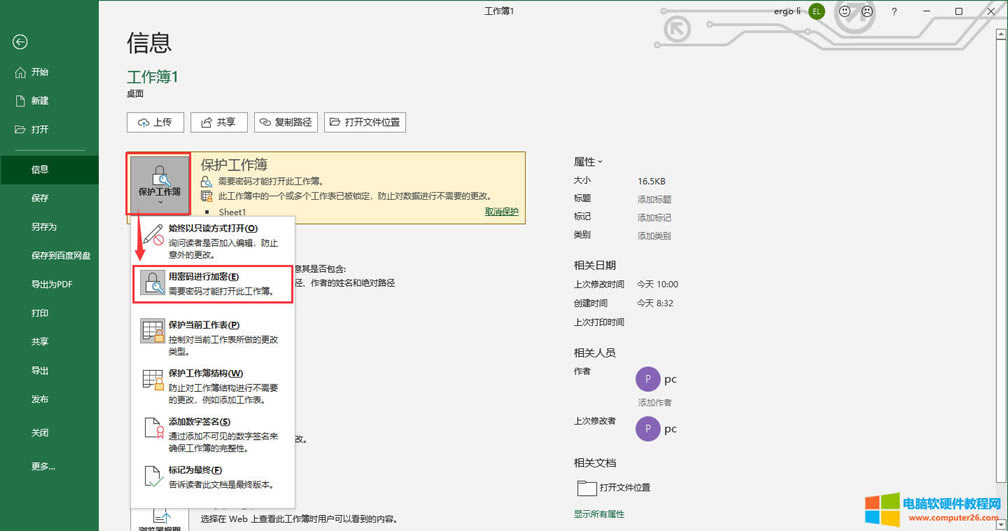Click the back arrow icon
This screenshot has width=1008, height=531.
coord(20,42)
